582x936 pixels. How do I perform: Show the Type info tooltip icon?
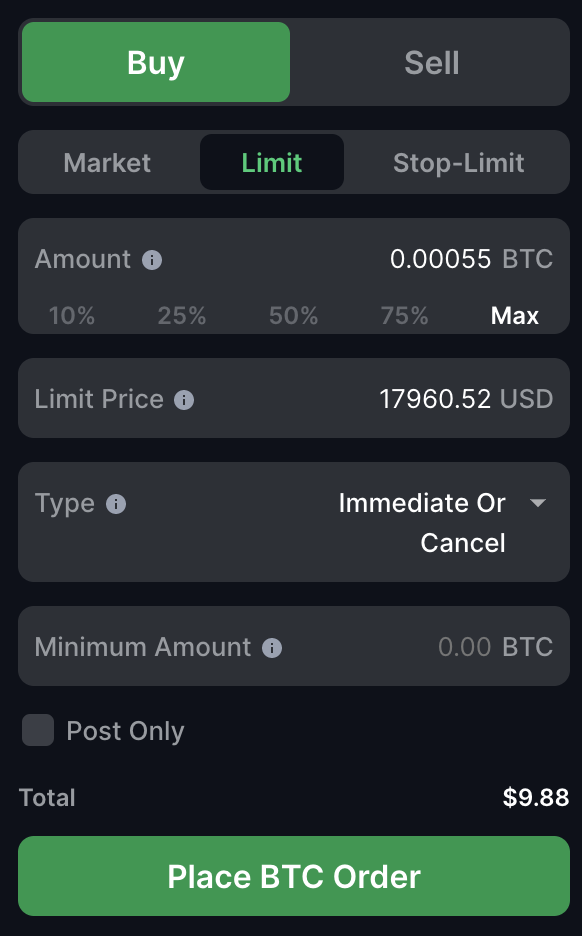[116, 504]
